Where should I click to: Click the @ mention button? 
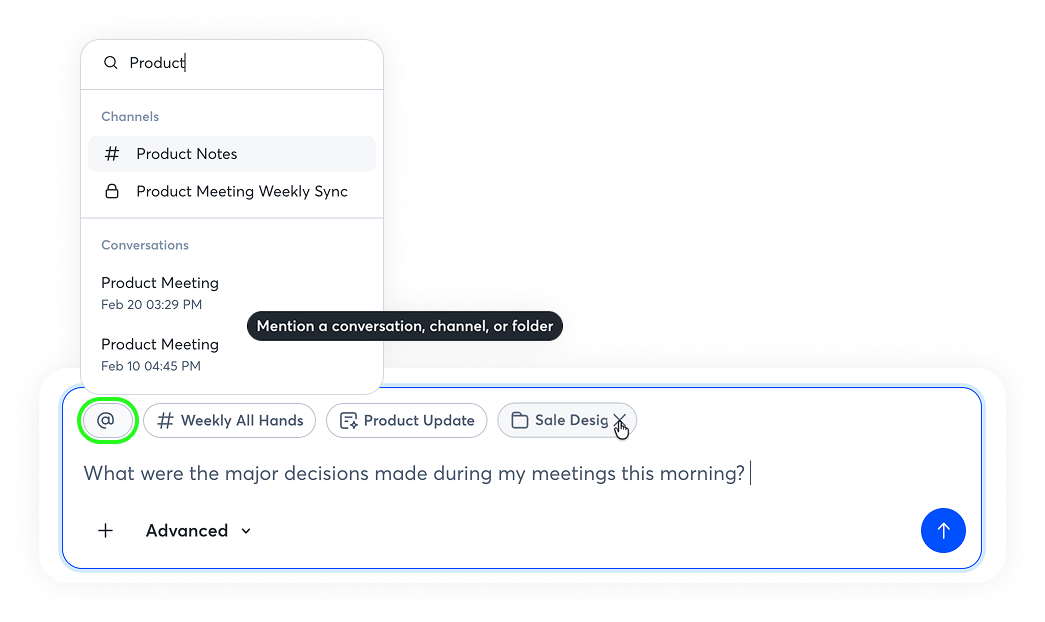click(x=106, y=421)
